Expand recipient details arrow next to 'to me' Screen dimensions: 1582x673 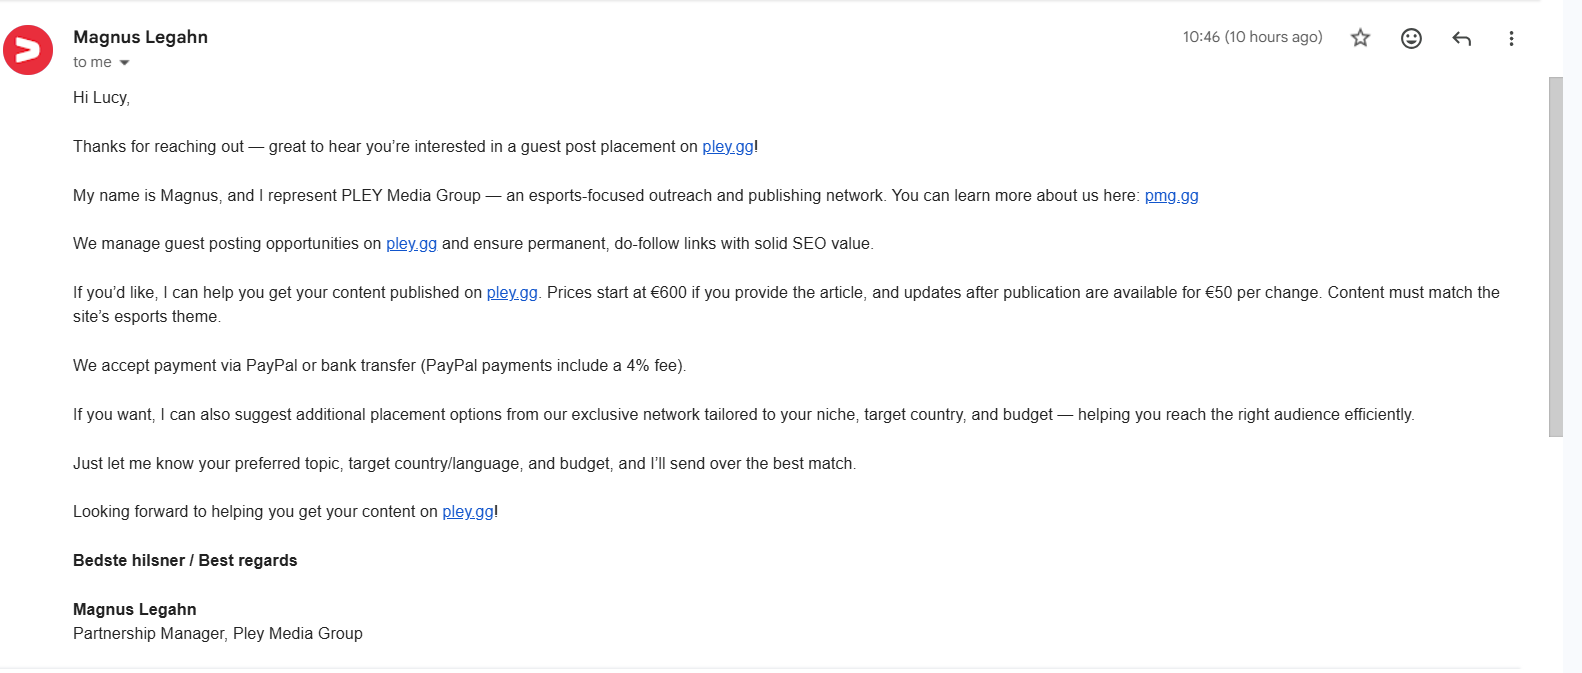[x=124, y=63]
